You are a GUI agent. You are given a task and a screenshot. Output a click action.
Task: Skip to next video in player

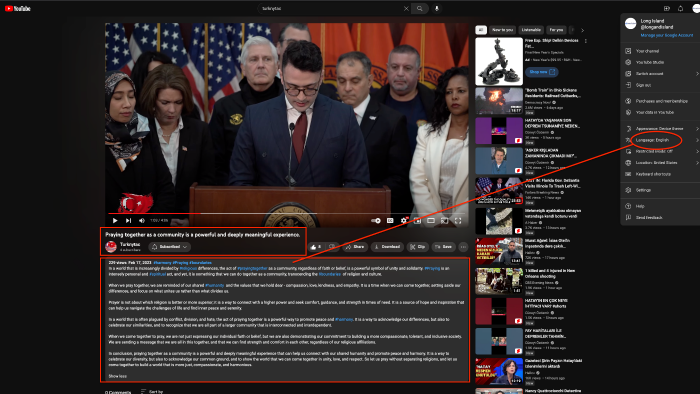point(129,220)
